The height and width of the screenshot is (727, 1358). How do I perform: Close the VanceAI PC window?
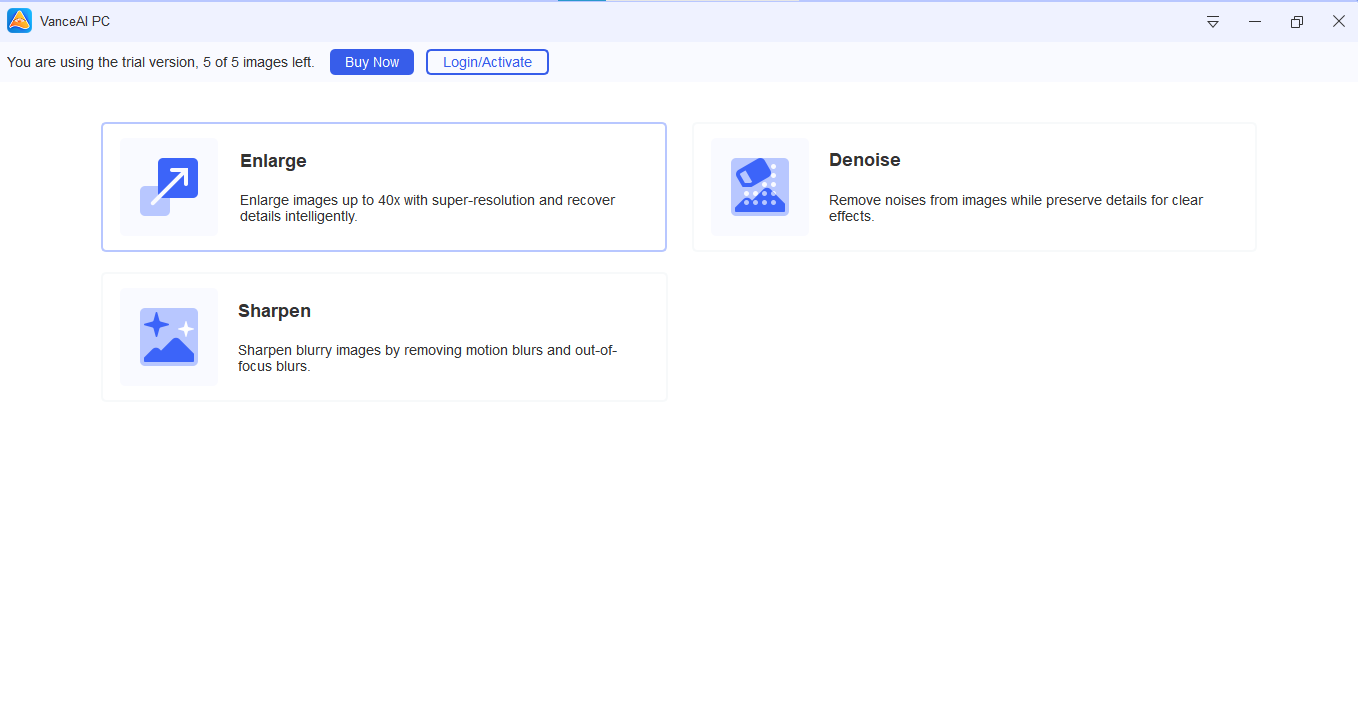point(1339,21)
